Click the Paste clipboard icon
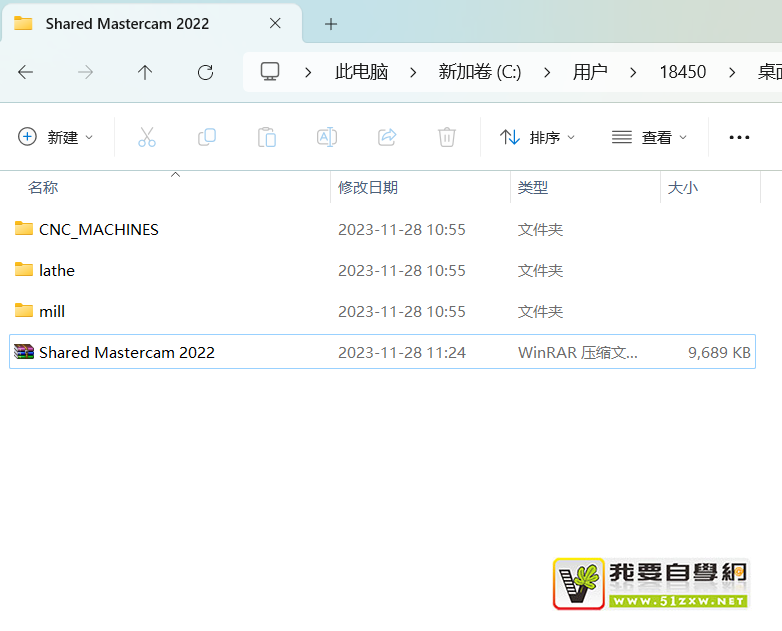The height and width of the screenshot is (631, 782). click(267, 137)
